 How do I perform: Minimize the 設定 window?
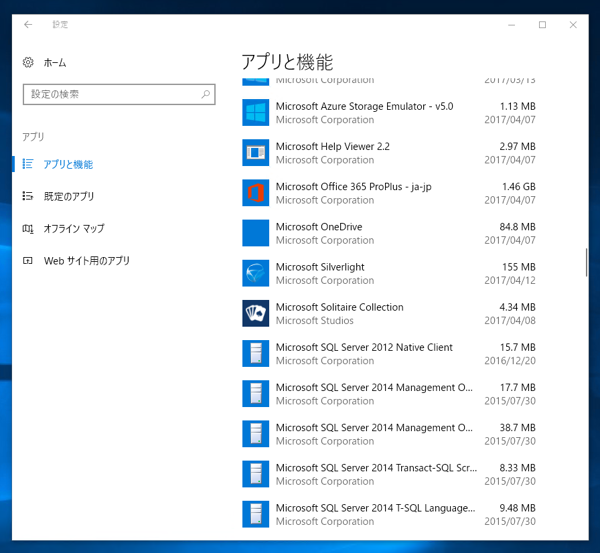tap(512, 25)
